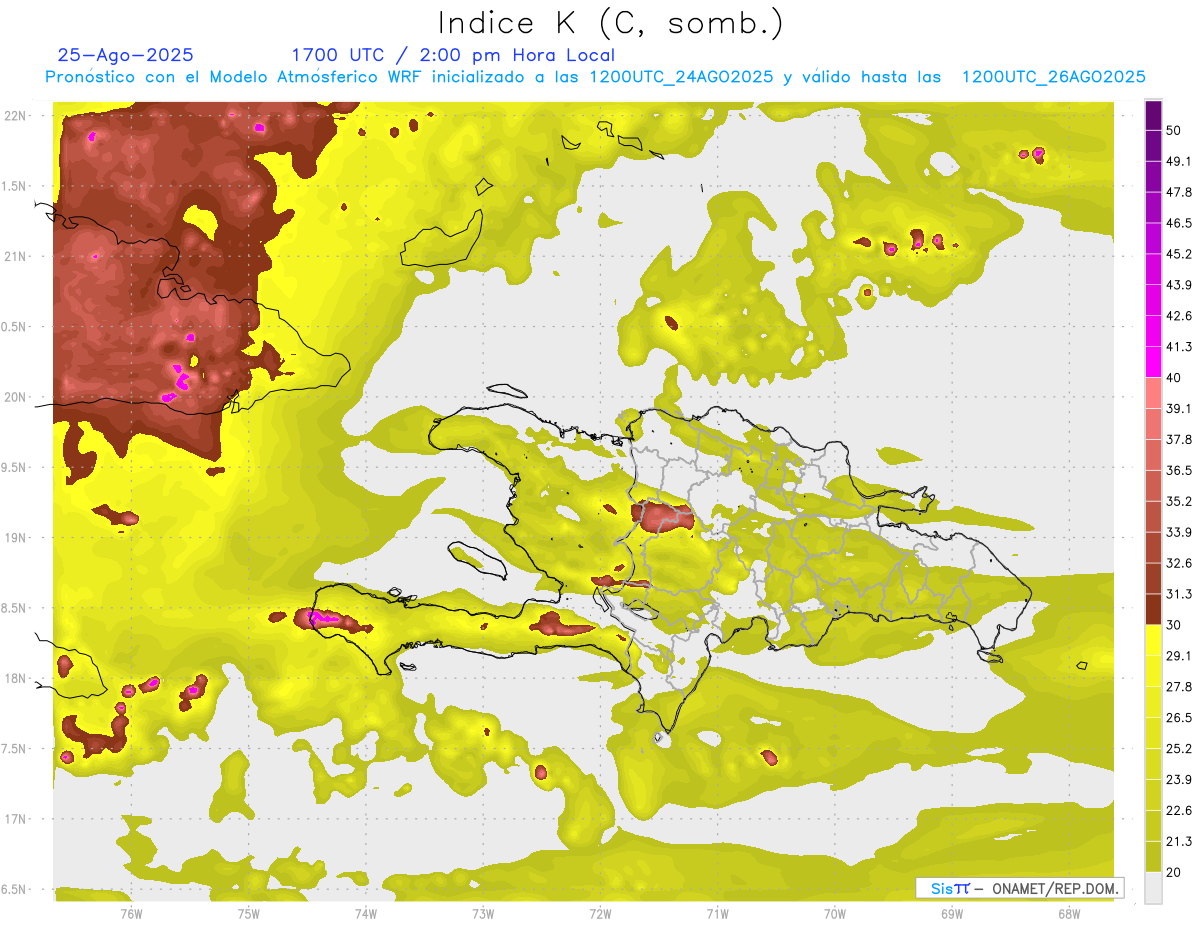Image resolution: width=1200 pixels, height=927 pixels.
Task: Pick the gray swatch below the 20 label
Action: [x=1153, y=887]
